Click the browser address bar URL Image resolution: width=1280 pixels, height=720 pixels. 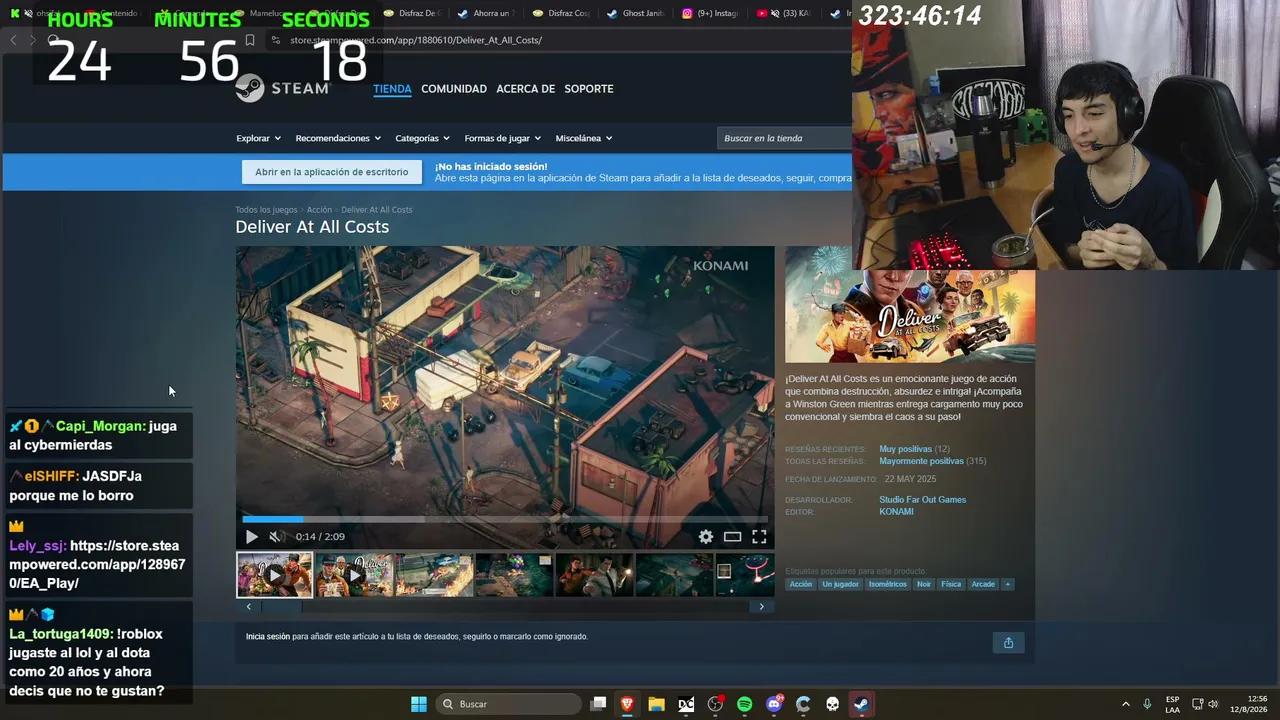[x=416, y=40]
